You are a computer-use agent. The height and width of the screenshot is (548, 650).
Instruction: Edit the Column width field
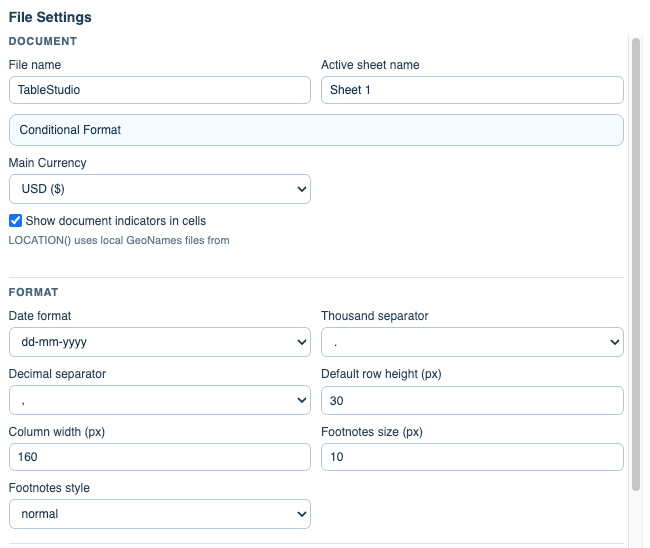pos(160,457)
